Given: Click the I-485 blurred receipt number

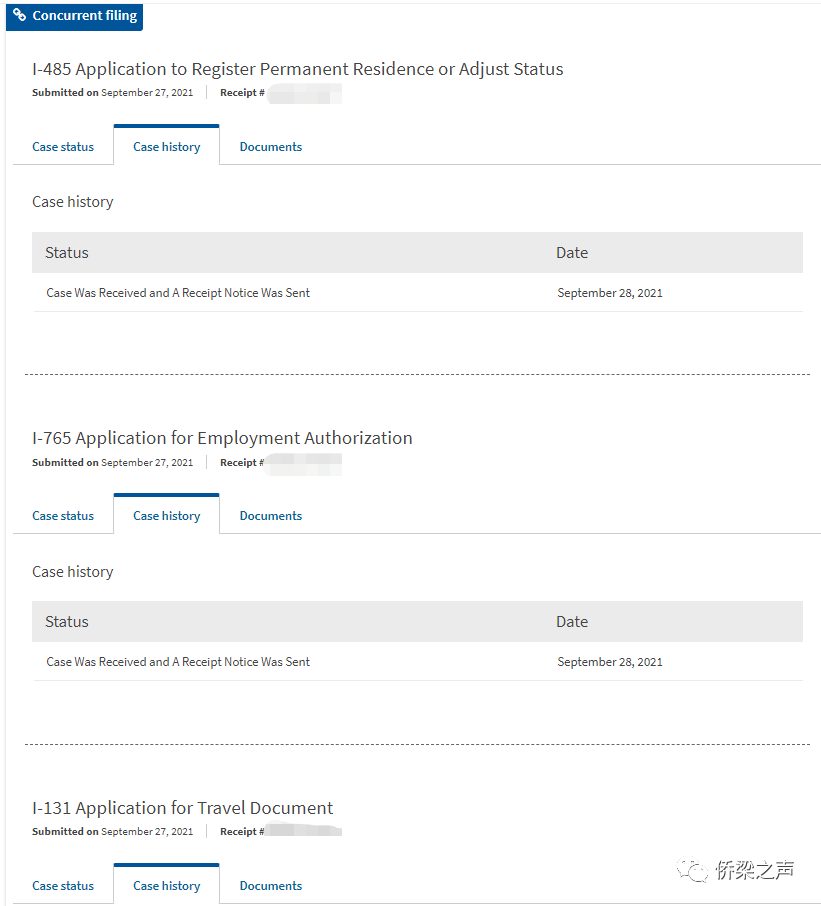Looking at the screenshot, I should (304, 93).
